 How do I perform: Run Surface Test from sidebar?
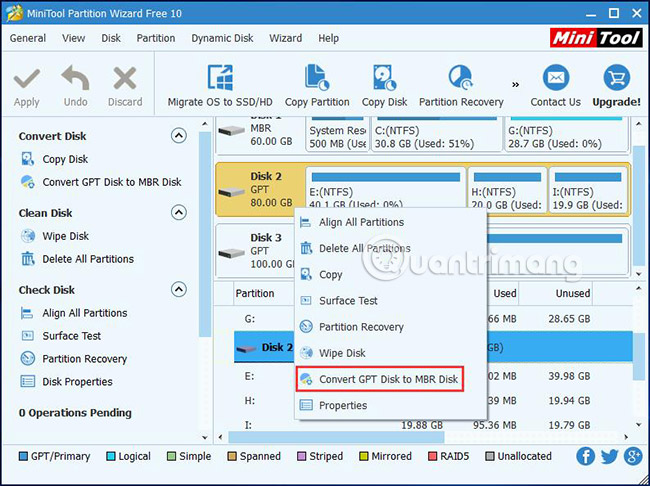[71, 336]
